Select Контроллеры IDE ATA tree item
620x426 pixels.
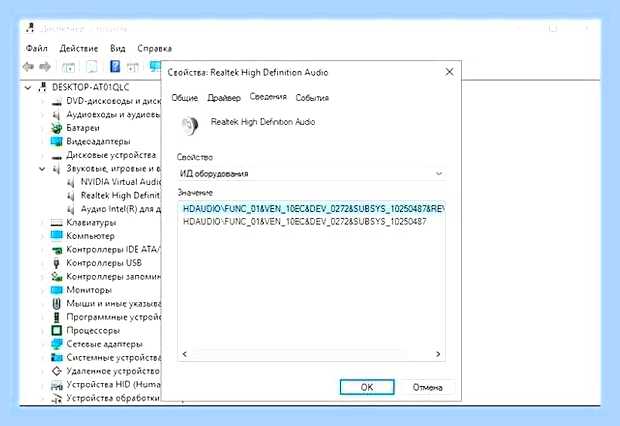pos(113,249)
